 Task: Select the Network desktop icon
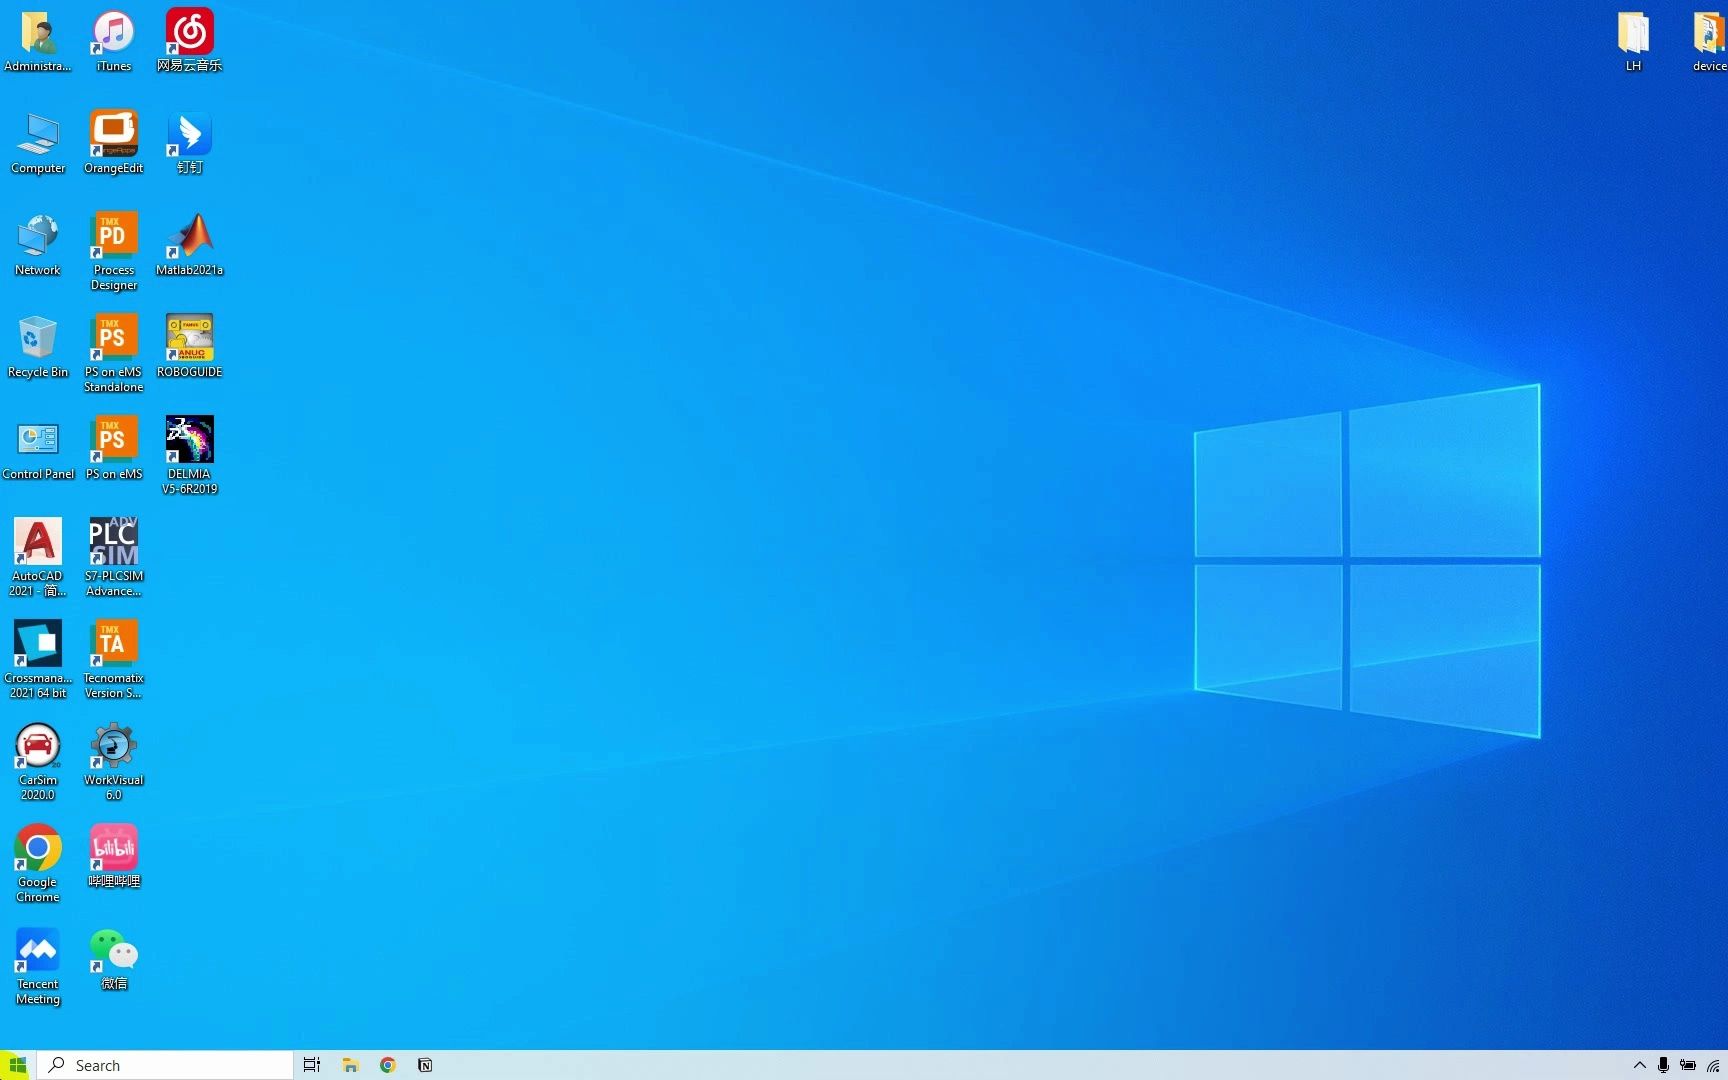(x=38, y=245)
